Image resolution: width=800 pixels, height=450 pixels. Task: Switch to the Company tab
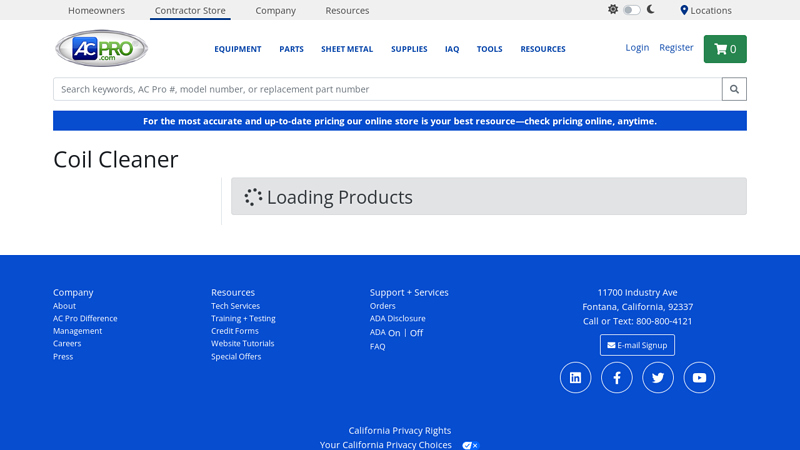275,10
